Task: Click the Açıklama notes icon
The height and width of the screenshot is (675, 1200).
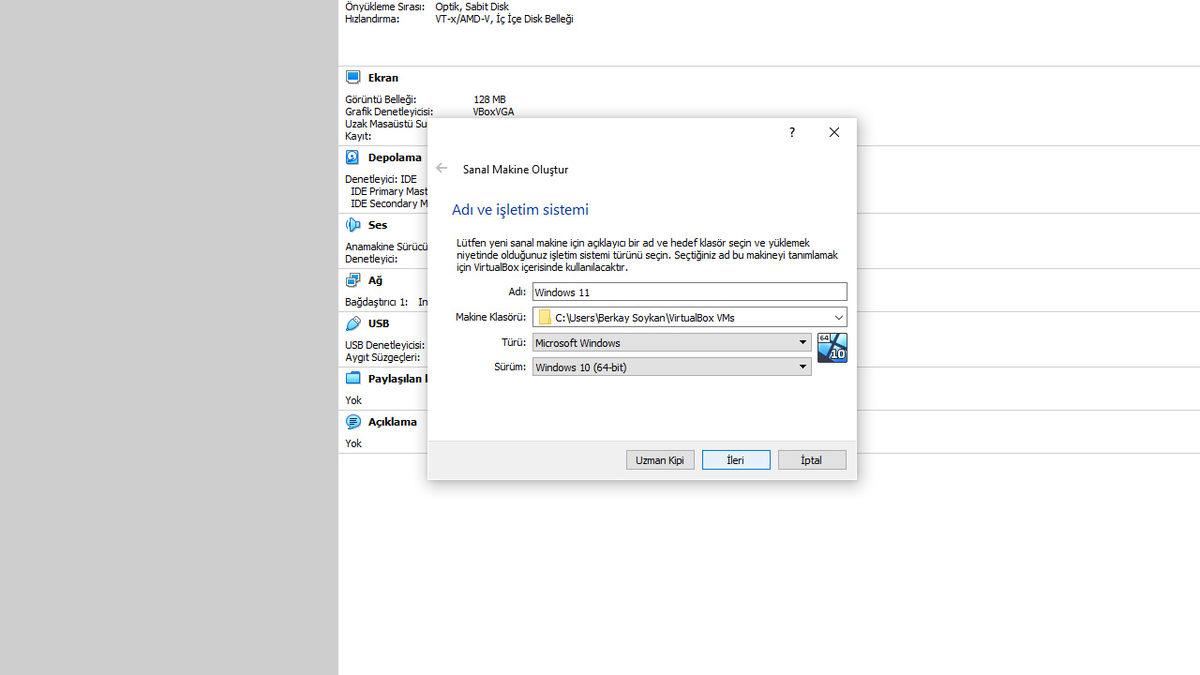Action: coord(352,421)
